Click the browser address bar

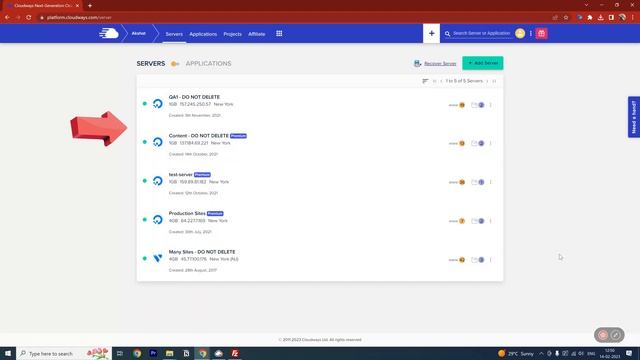tap(294, 18)
